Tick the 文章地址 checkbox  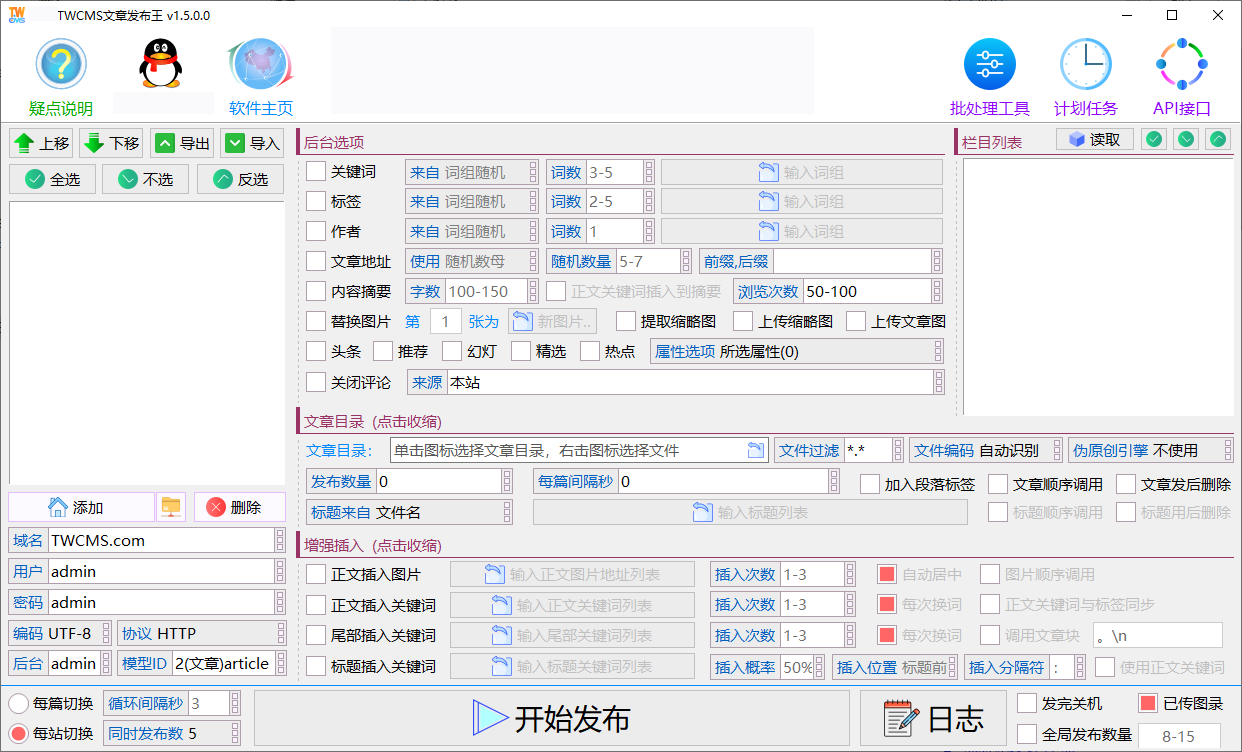tap(316, 262)
